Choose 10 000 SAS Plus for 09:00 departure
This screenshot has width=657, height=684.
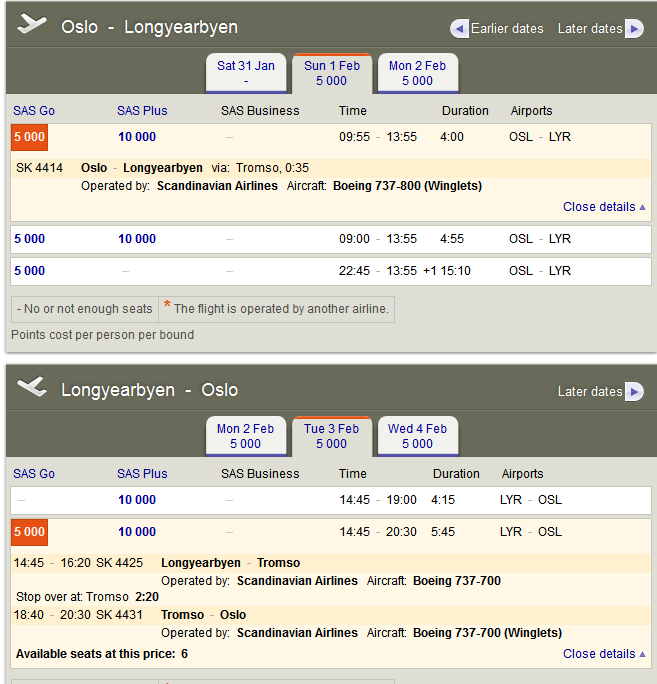pyautogui.click(x=137, y=239)
